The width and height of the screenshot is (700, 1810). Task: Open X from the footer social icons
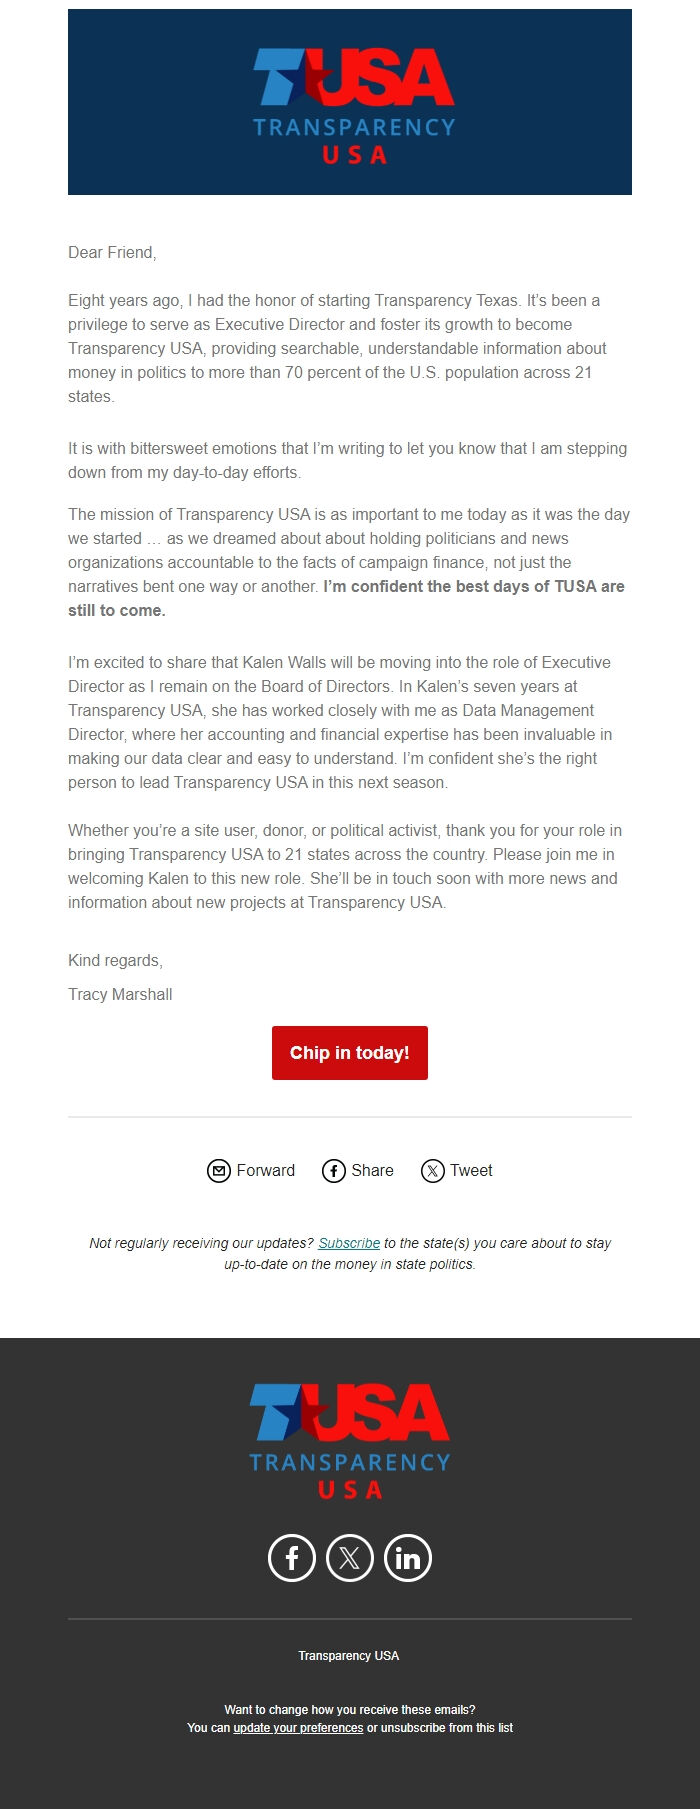(350, 1557)
